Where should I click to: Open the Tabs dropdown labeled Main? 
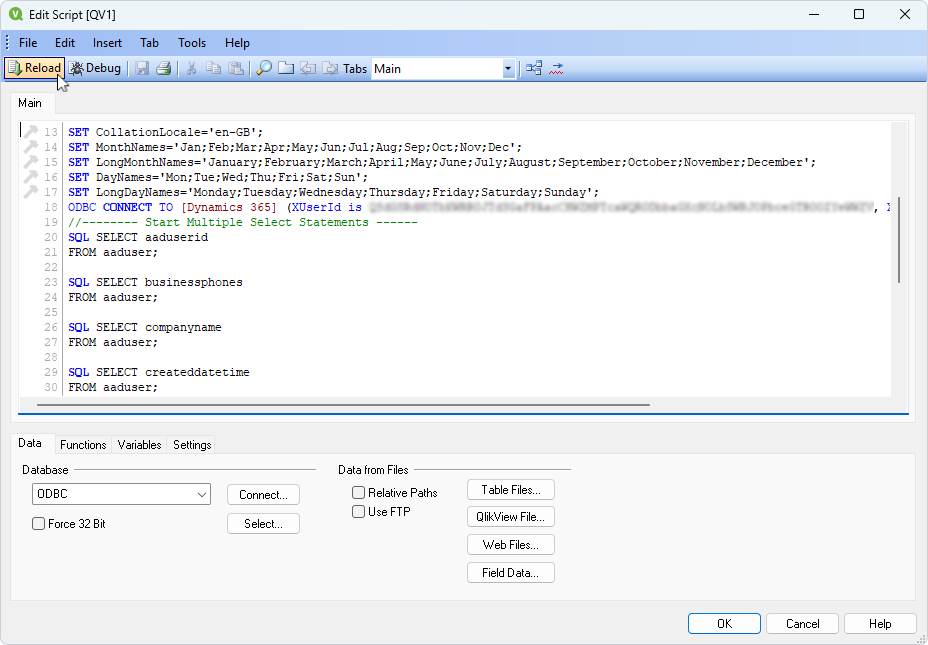509,68
